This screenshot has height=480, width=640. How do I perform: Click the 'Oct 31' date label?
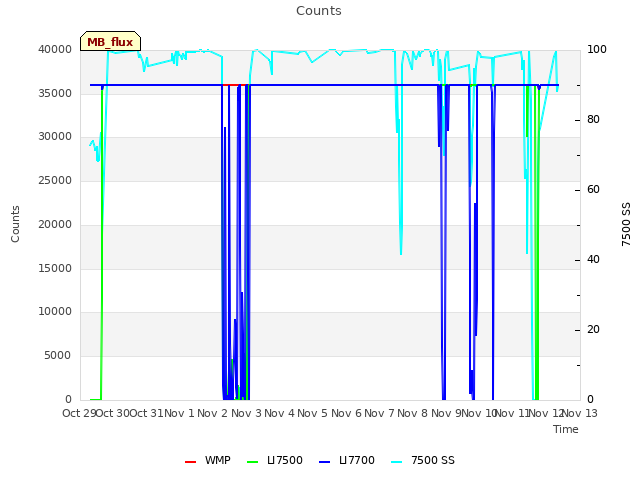point(147,413)
